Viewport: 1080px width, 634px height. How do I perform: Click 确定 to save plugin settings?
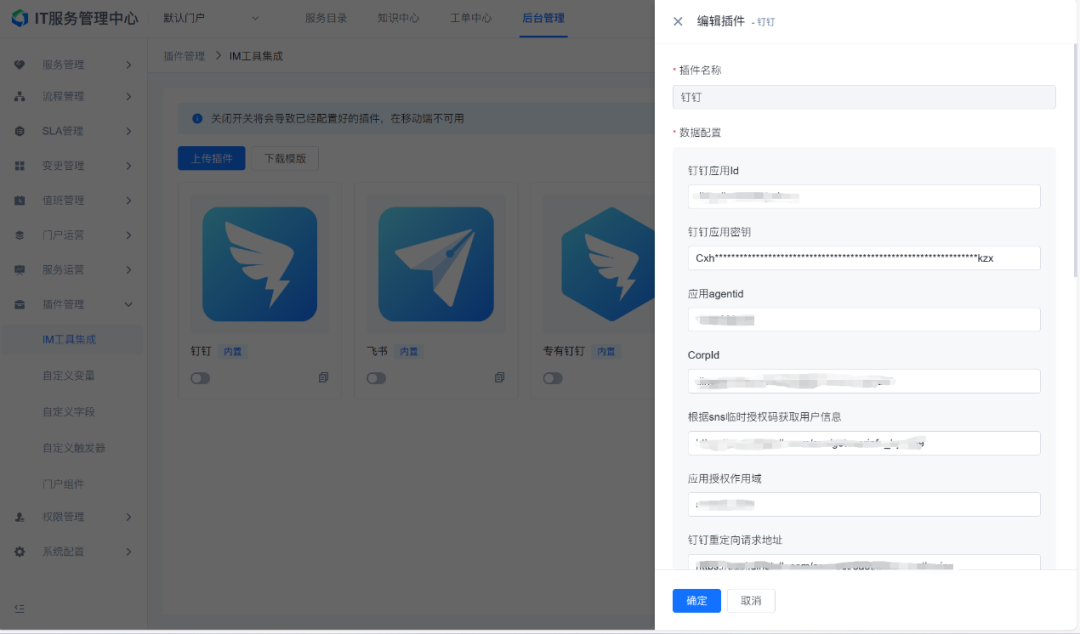[696, 601]
